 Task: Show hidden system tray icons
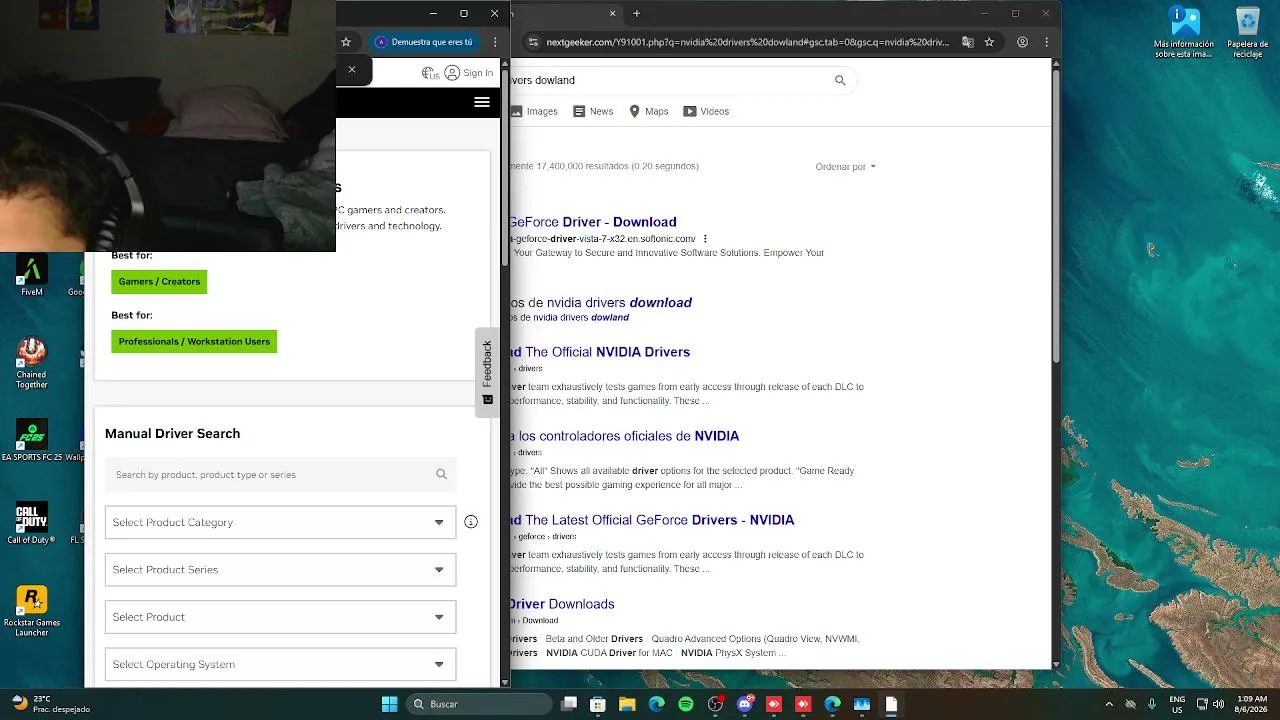pyautogui.click(x=1109, y=704)
